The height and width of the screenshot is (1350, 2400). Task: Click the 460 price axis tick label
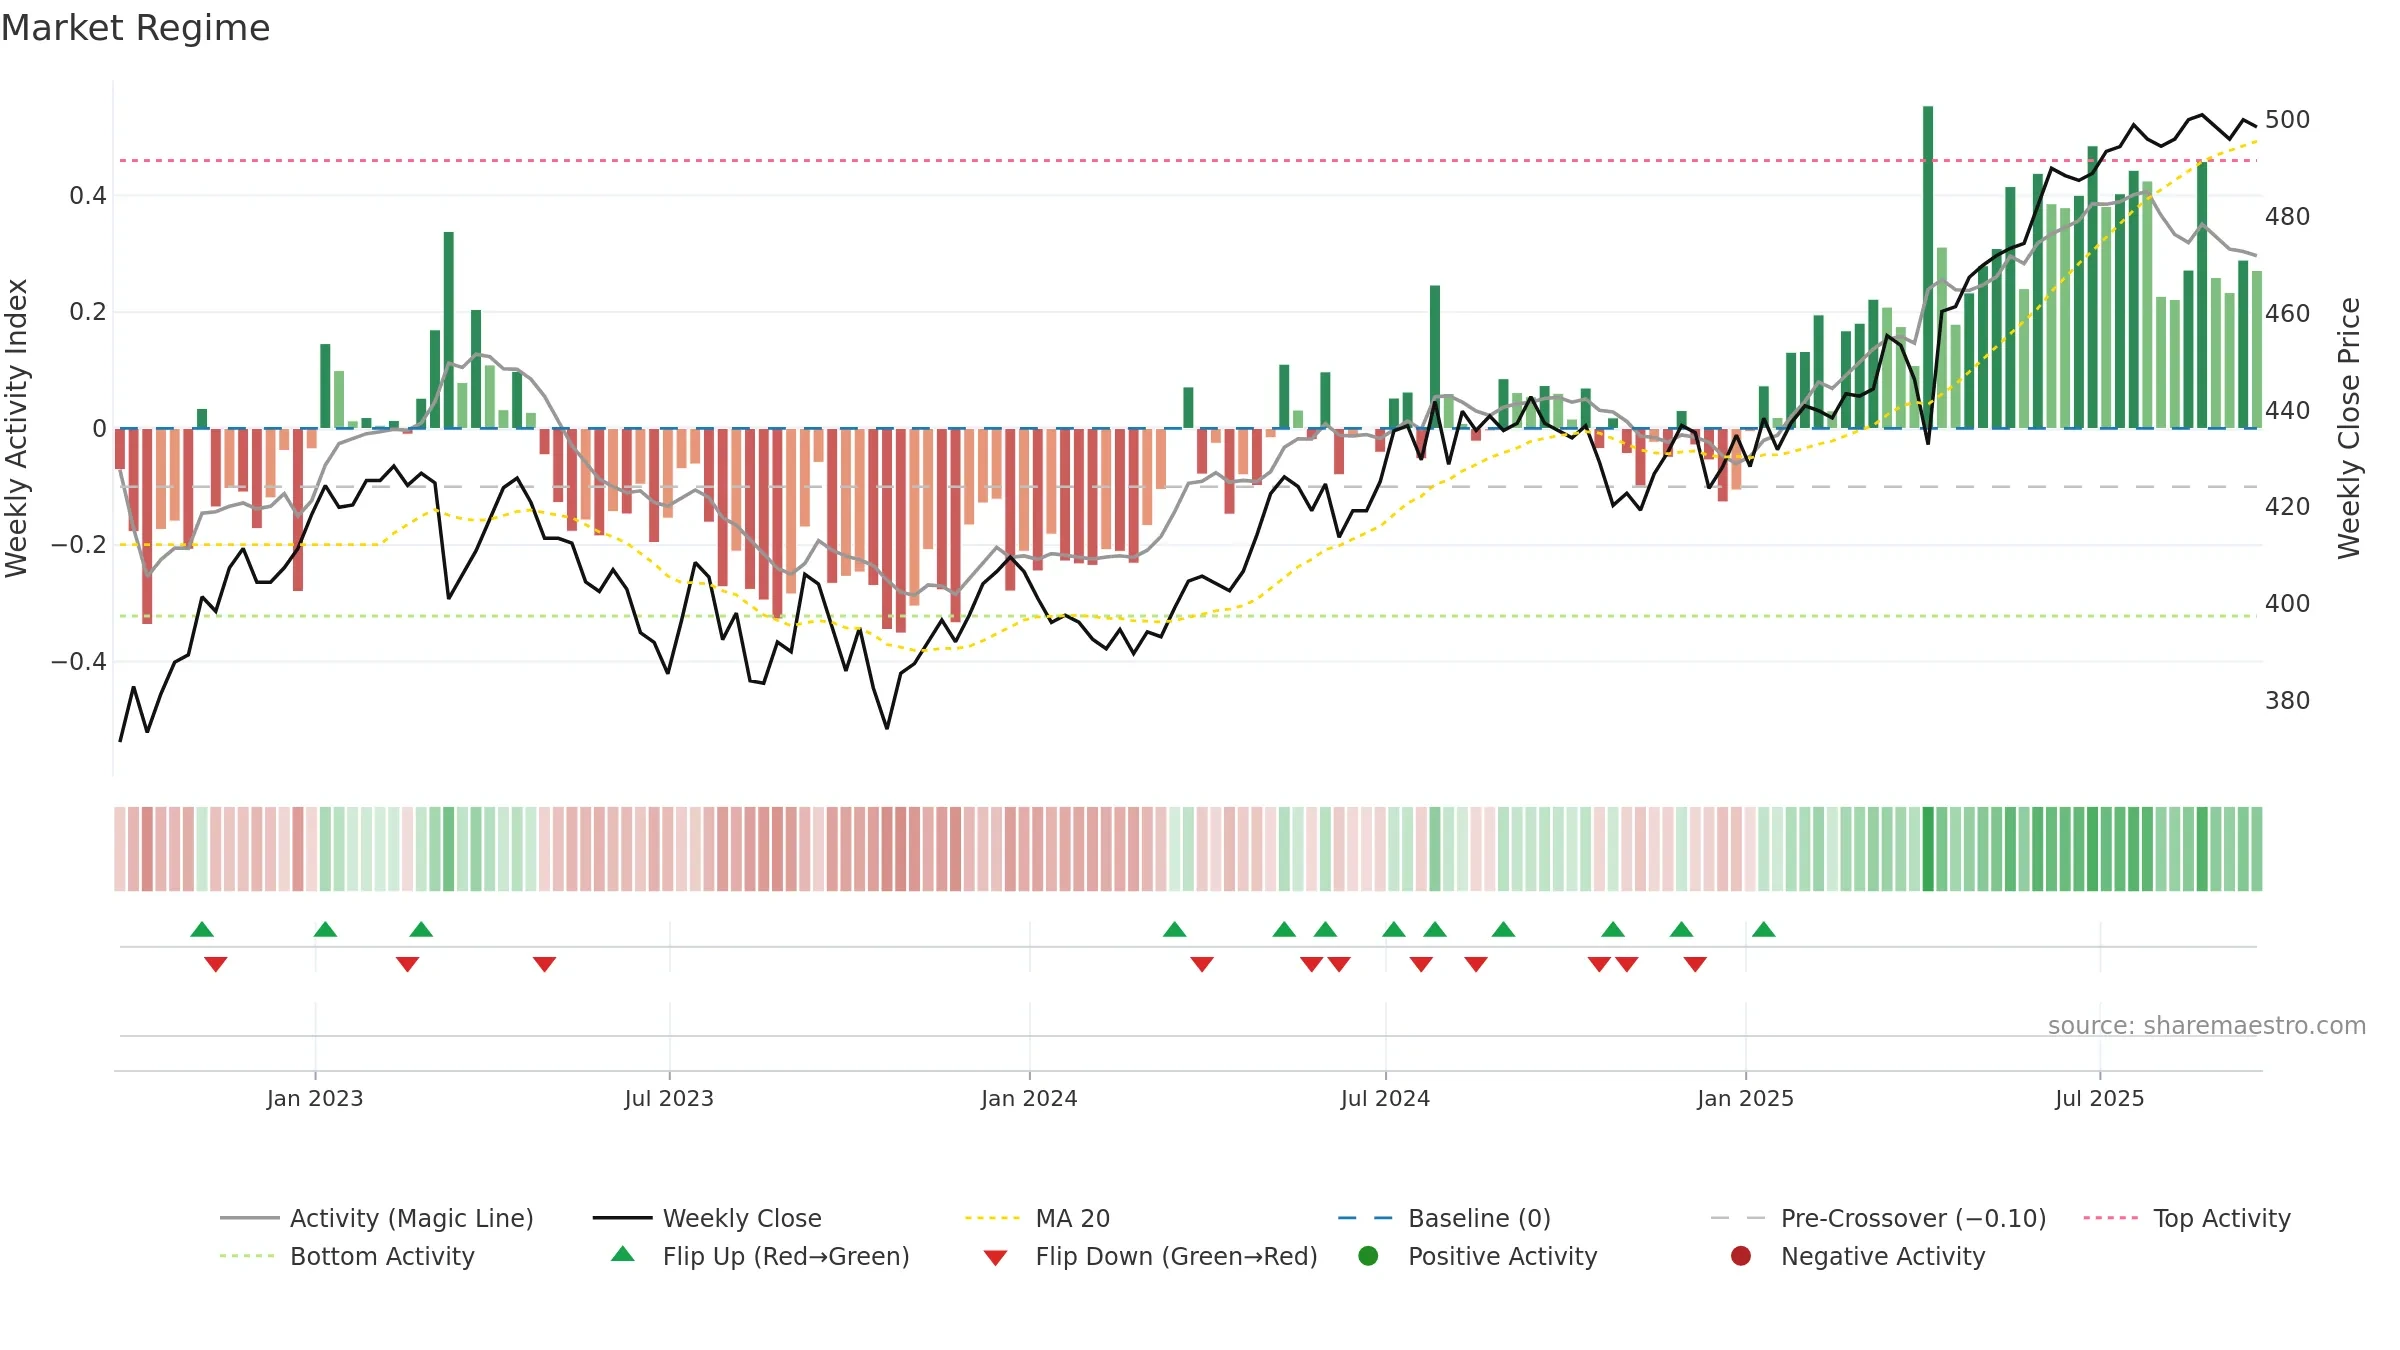(2288, 314)
